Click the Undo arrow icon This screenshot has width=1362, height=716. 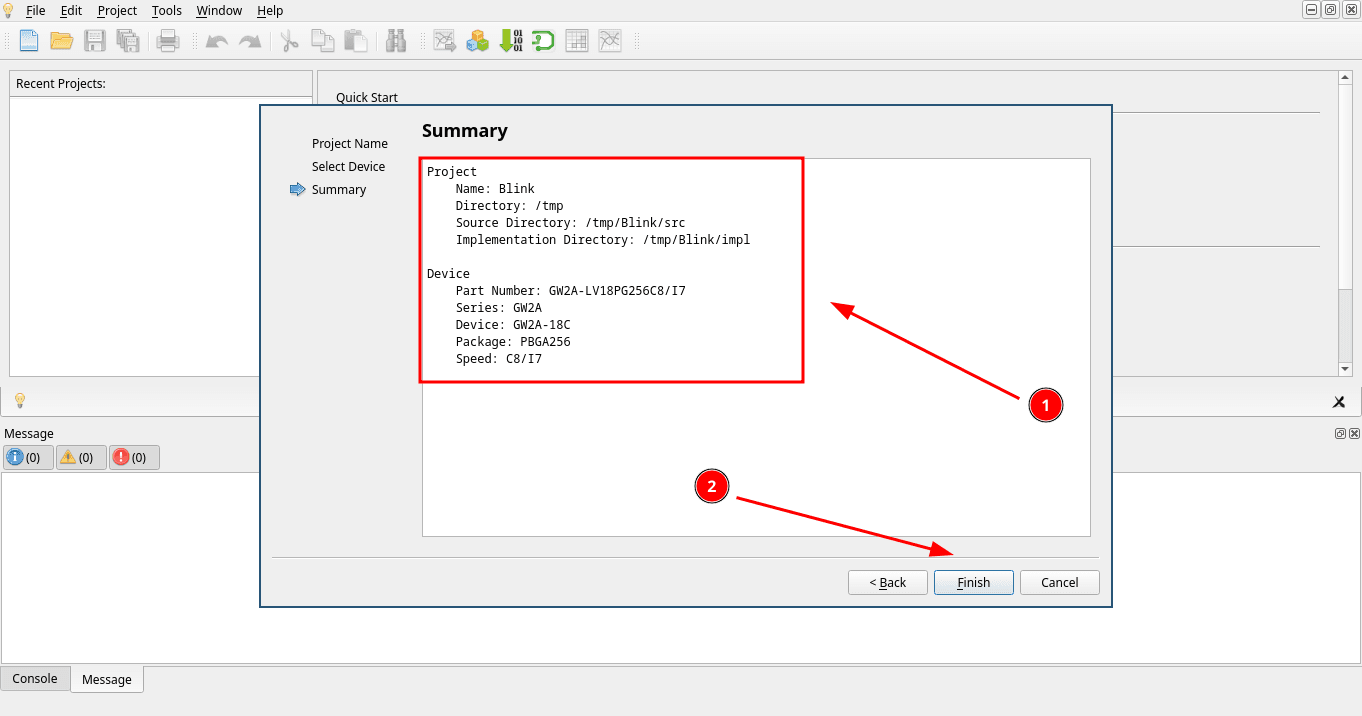pyautogui.click(x=217, y=41)
